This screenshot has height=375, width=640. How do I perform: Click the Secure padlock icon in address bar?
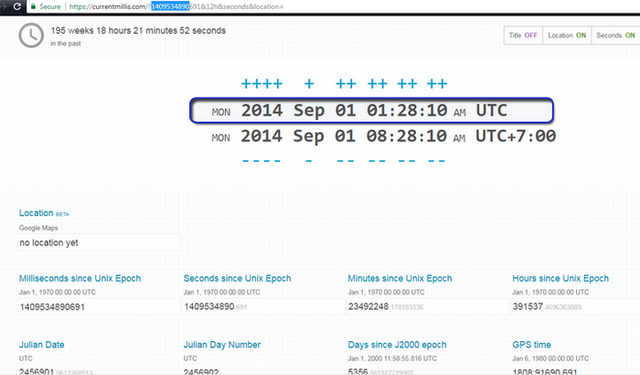33,7
